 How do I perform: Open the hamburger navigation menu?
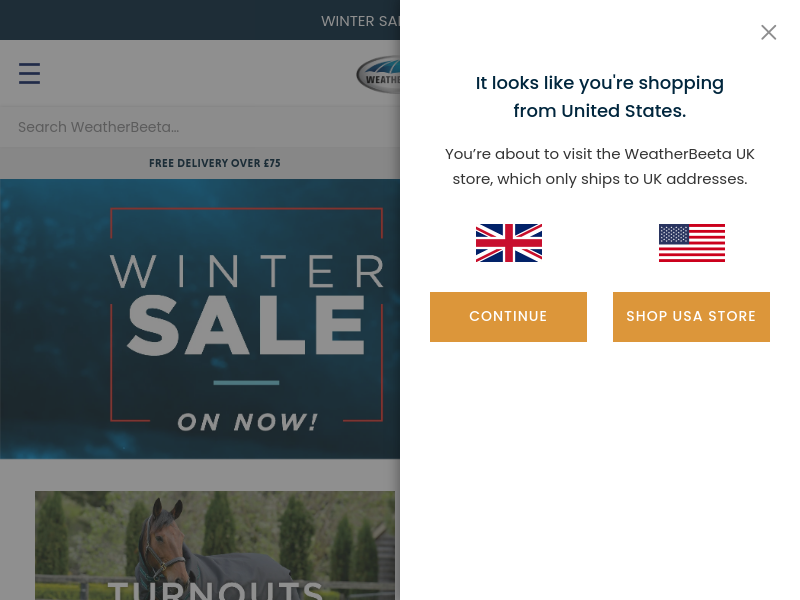coord(29,73)
